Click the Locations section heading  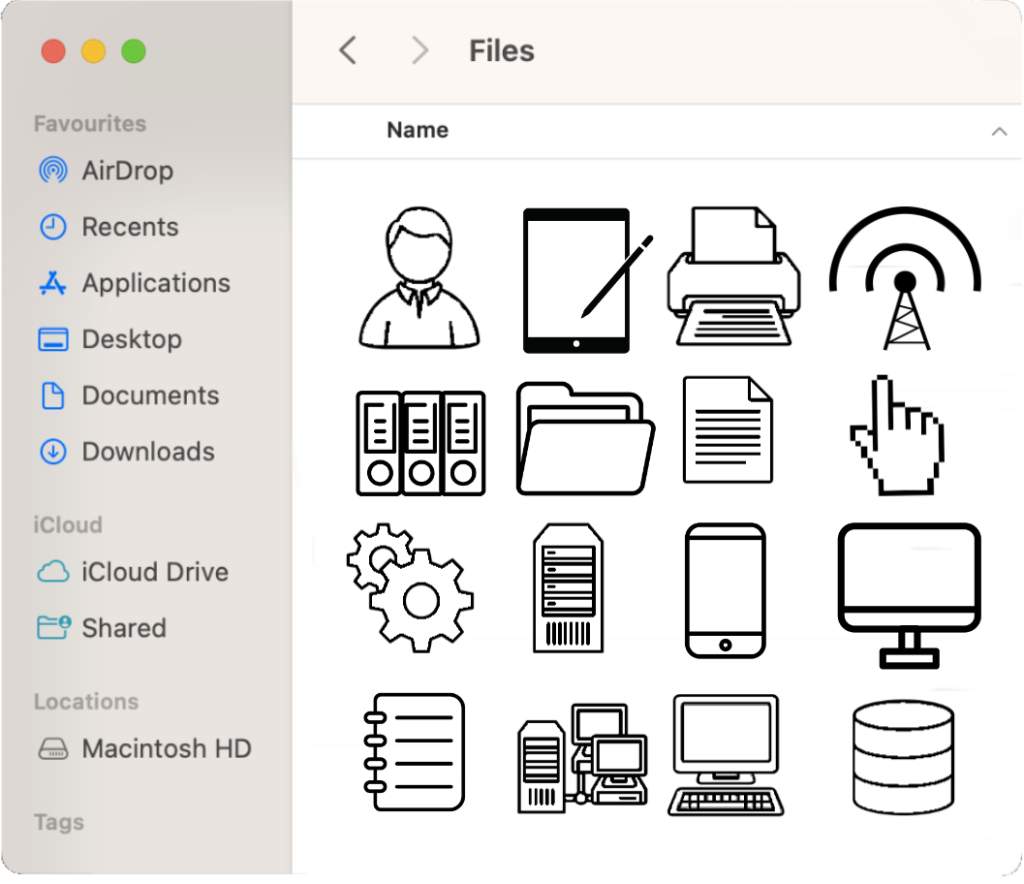click(86, 702)
